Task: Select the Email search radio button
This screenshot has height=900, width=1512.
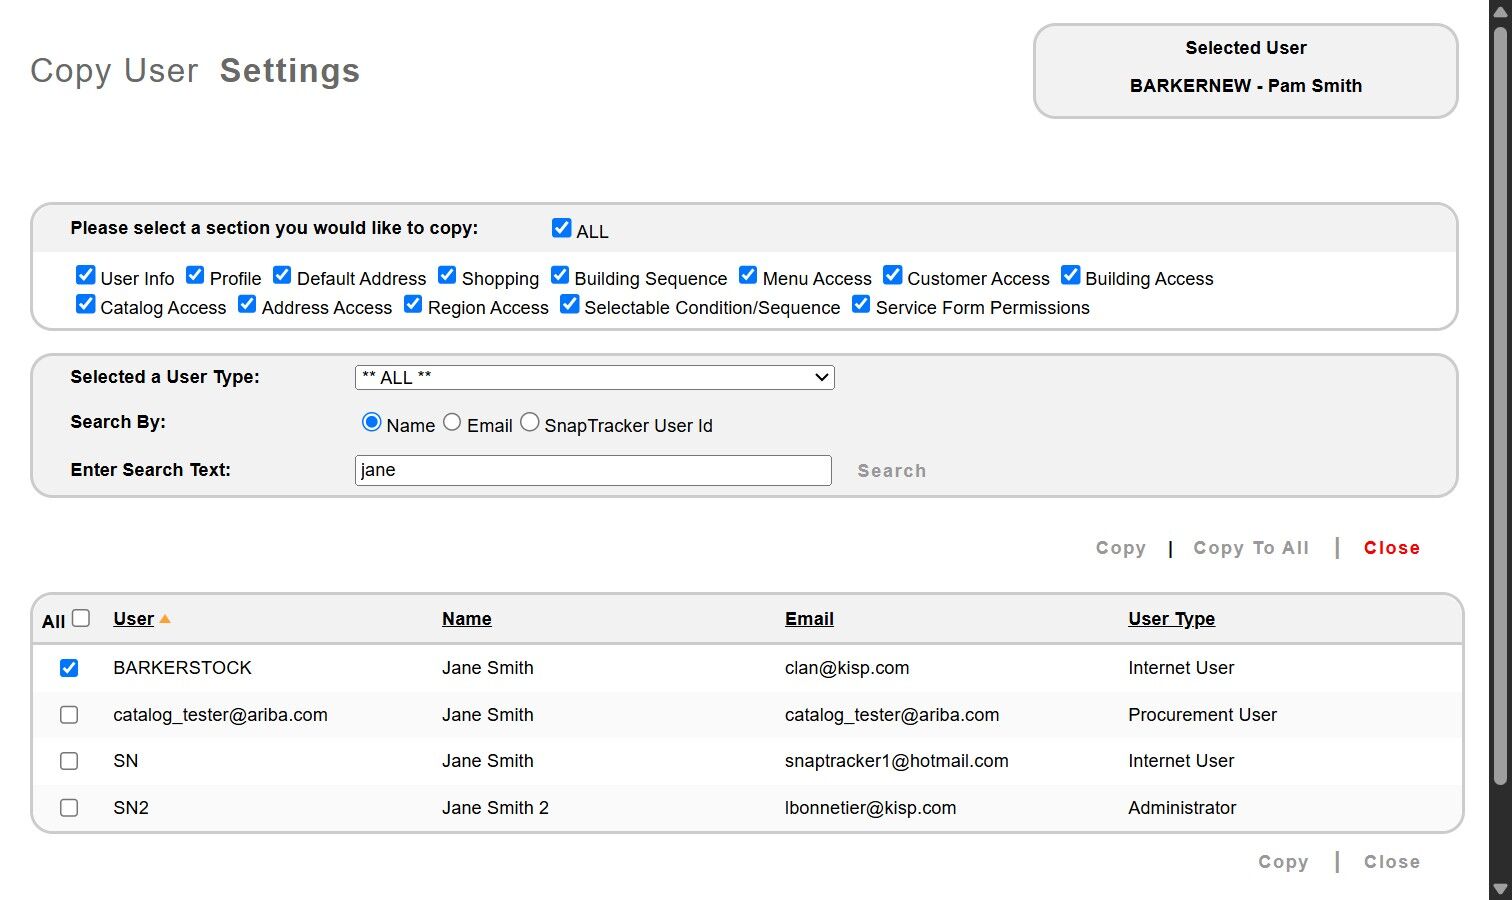Action: (x=452, y=423)
